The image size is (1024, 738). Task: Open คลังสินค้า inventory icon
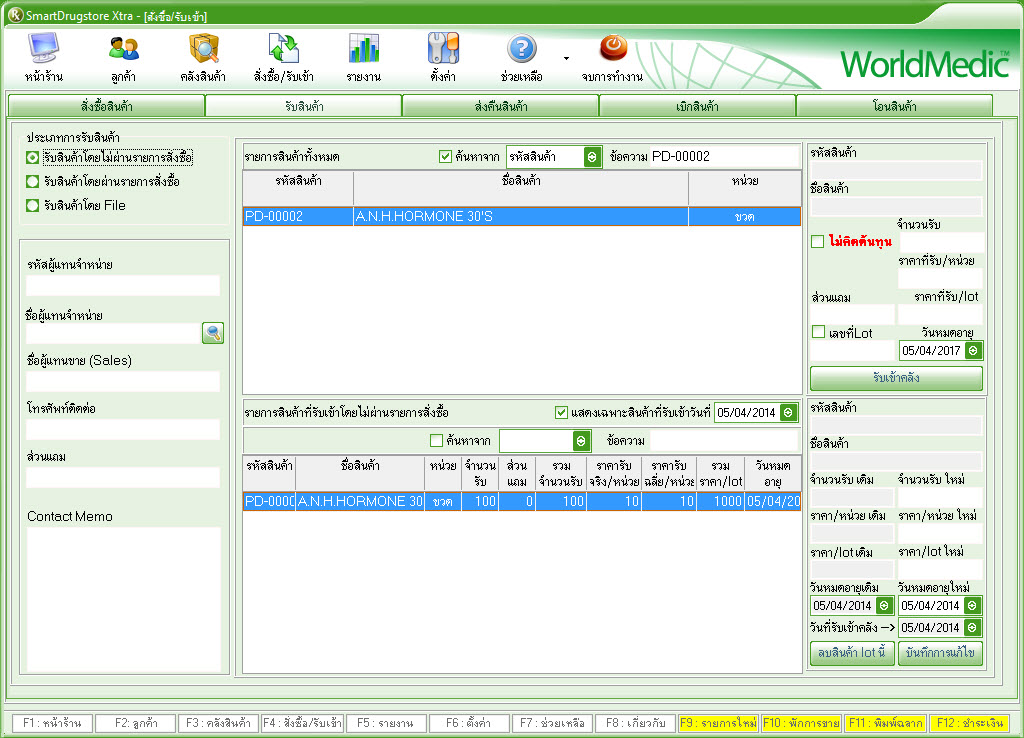tap(203, 49)
